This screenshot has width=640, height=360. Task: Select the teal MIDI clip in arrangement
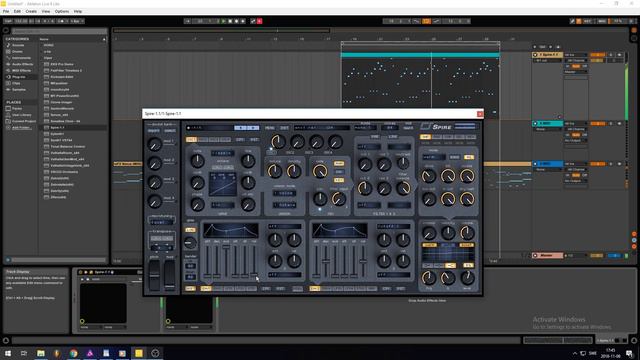click(420, 55)
